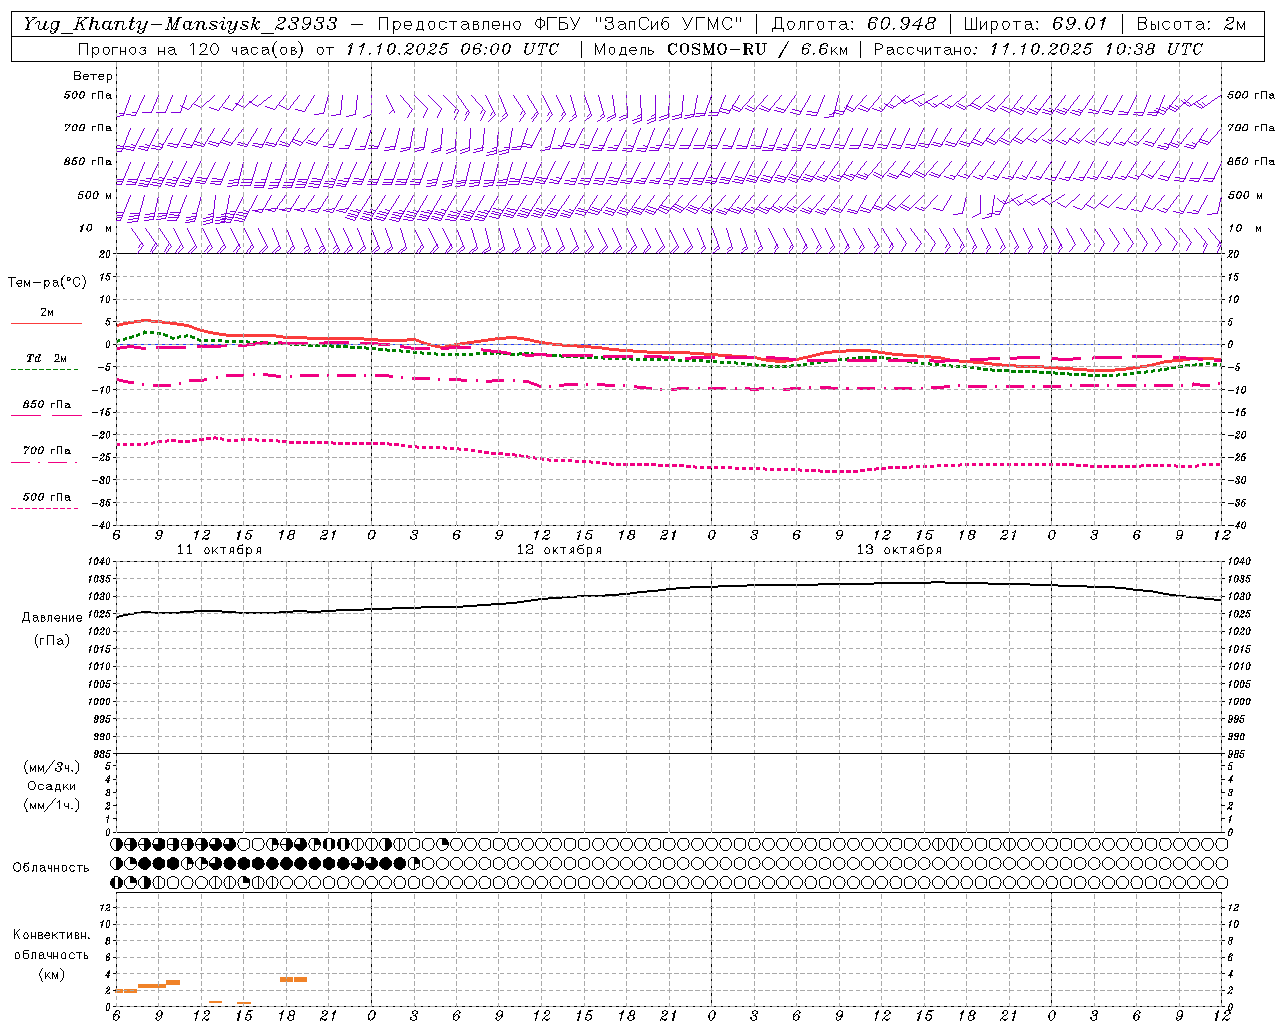
Task: Click the Широта: 69.01 header field
Action: [1035, 24]
